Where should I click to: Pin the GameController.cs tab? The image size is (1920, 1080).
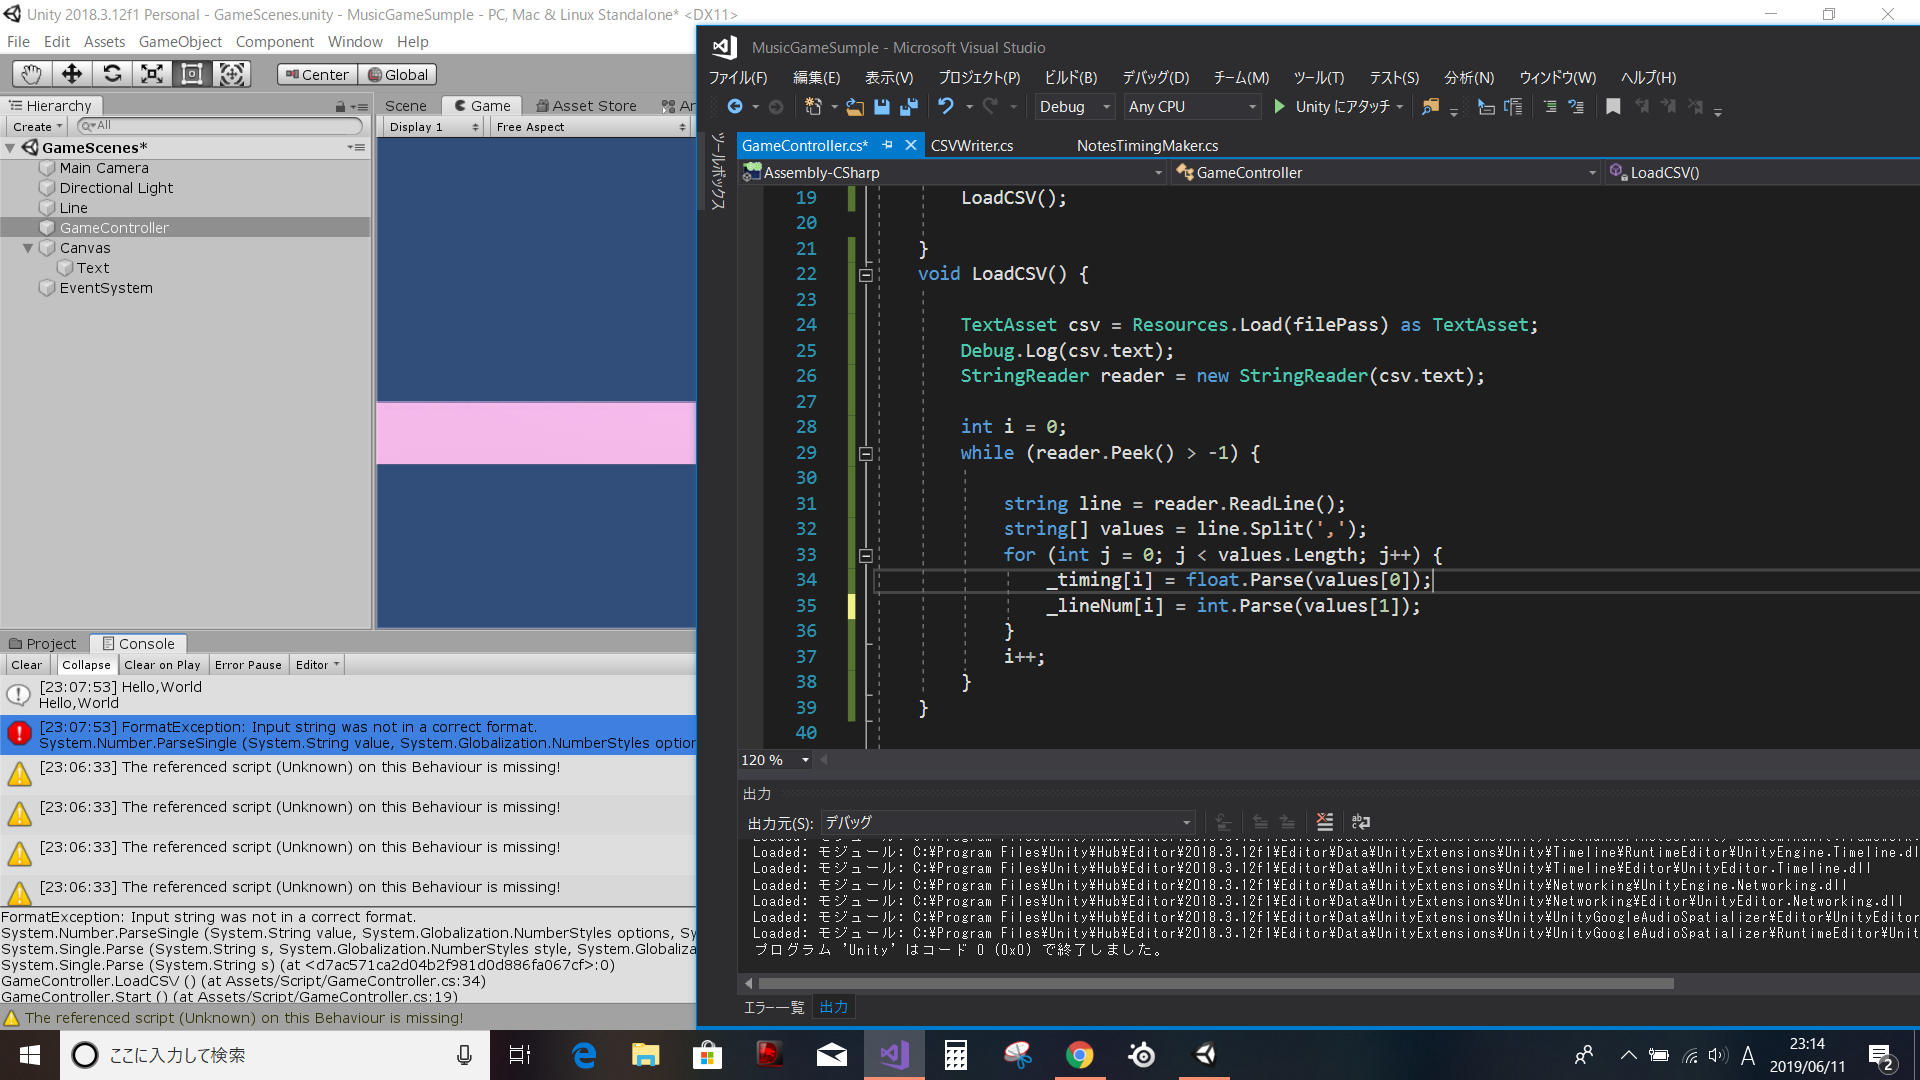pyautogui.click(x=887, y=145)
